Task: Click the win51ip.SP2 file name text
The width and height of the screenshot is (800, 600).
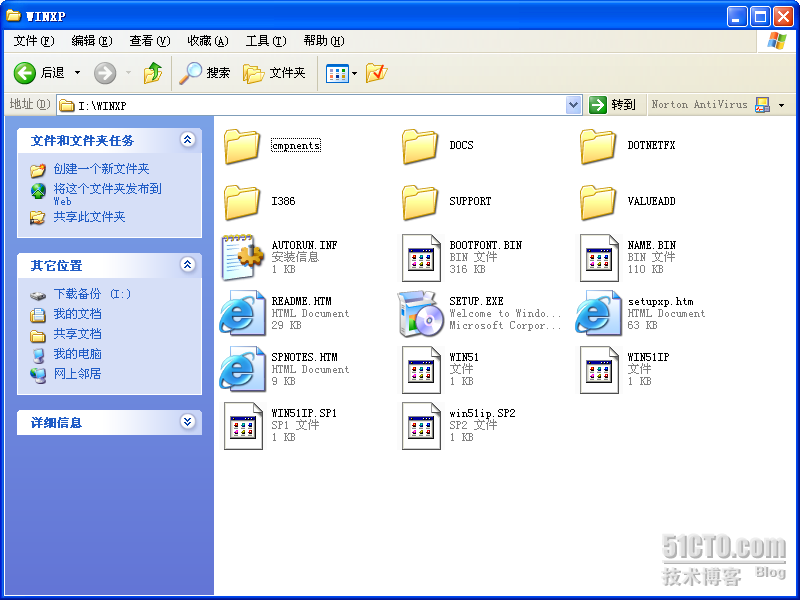Action: tap(482, 414)
